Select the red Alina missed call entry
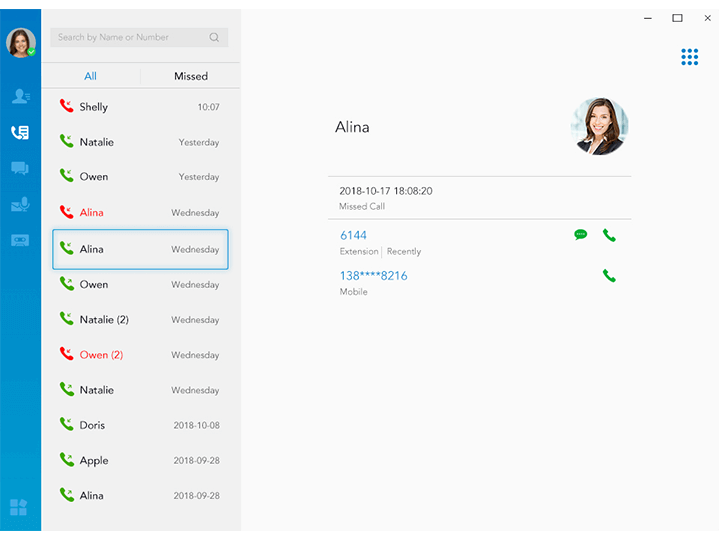The height and width of the screenshot is (539, 719). click(x=140, y=212)
